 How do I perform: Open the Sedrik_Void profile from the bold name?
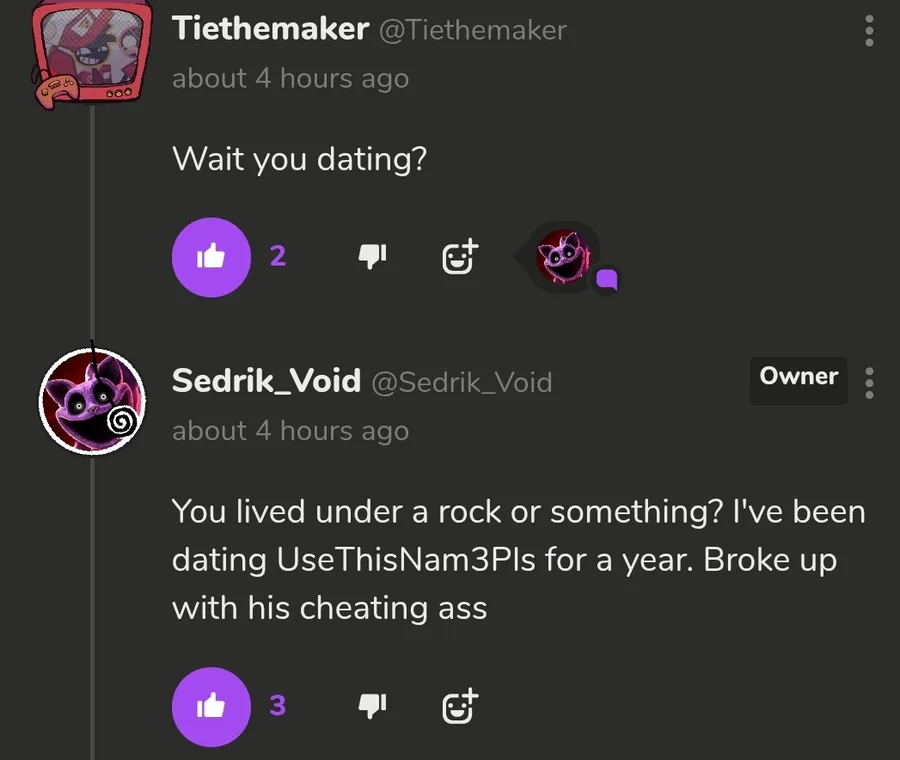click(x=266, y=381)
